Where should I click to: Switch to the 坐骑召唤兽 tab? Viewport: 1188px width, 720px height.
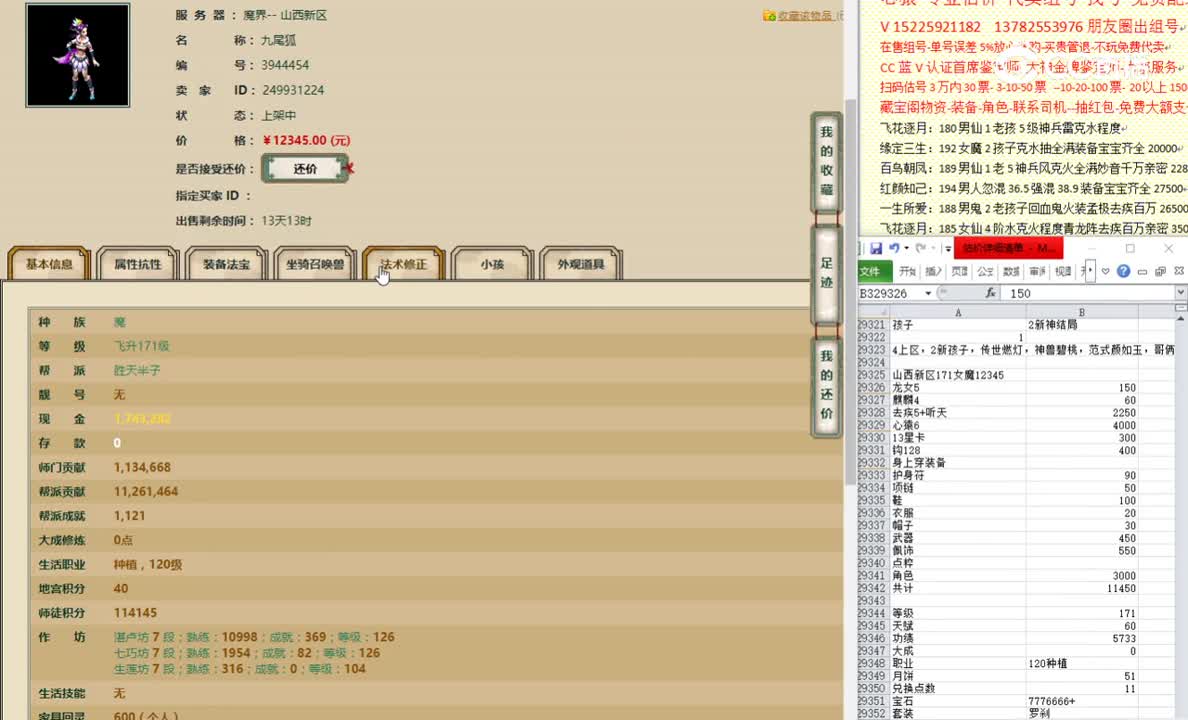click(x=314, y=263)
